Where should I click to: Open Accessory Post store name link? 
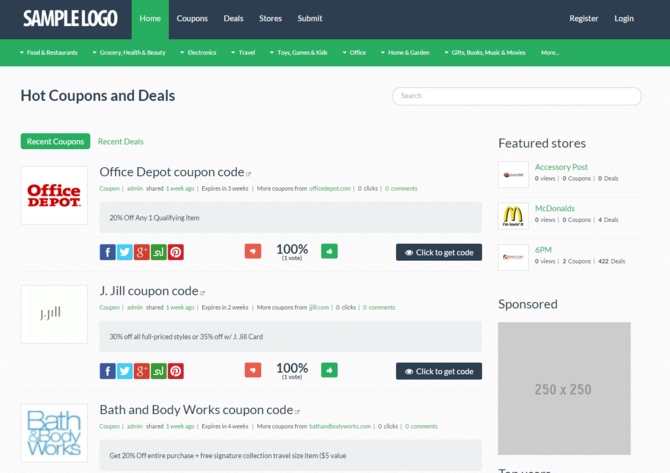click(561, 167)
